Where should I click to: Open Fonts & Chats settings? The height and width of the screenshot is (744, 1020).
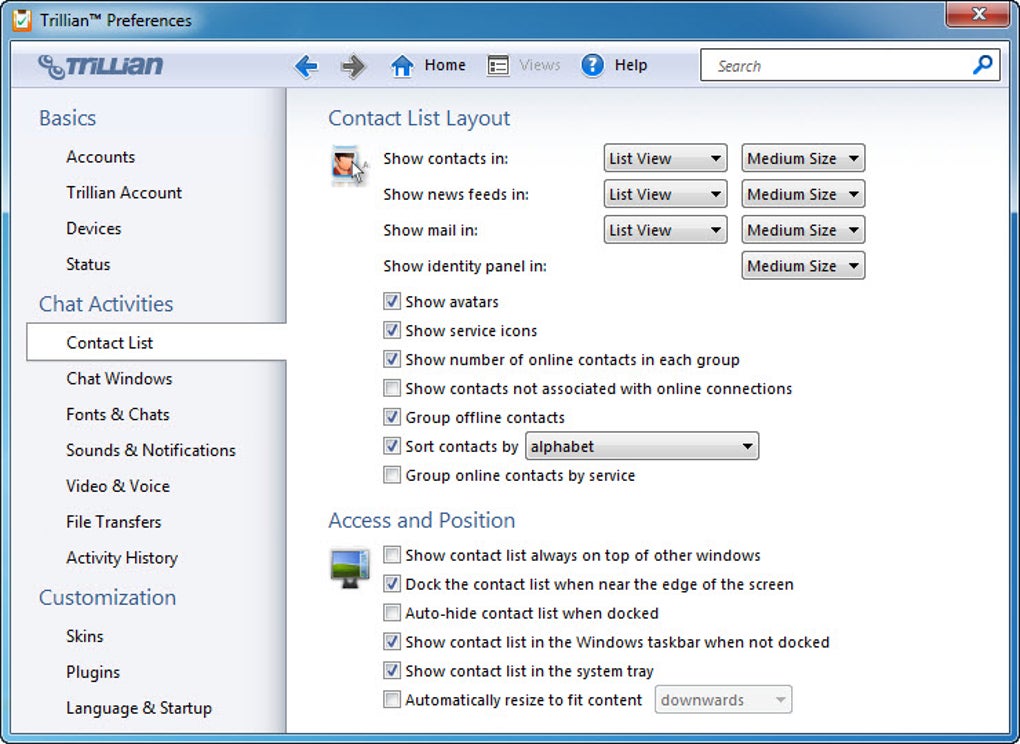pyautogui.click(x=118, y=414)
